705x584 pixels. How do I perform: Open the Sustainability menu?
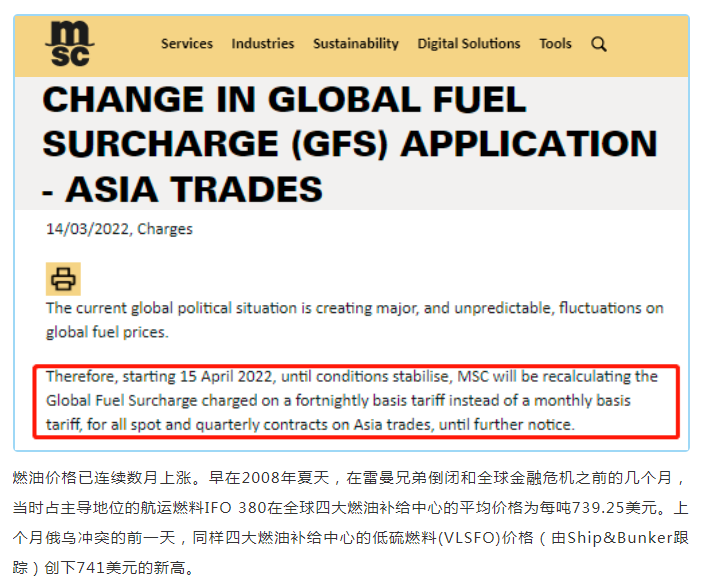coord(356,44)
